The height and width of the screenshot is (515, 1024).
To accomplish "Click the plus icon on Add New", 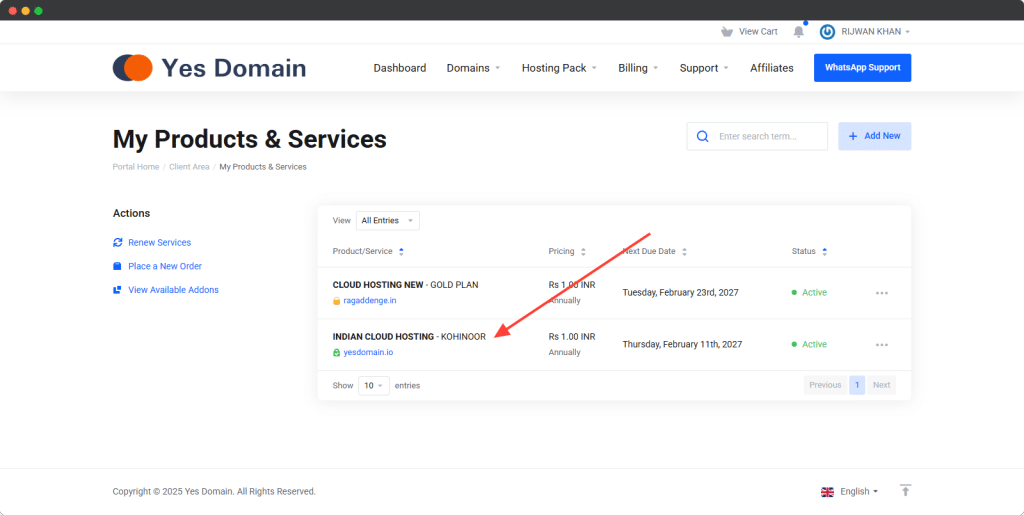I will click(853, 136).
